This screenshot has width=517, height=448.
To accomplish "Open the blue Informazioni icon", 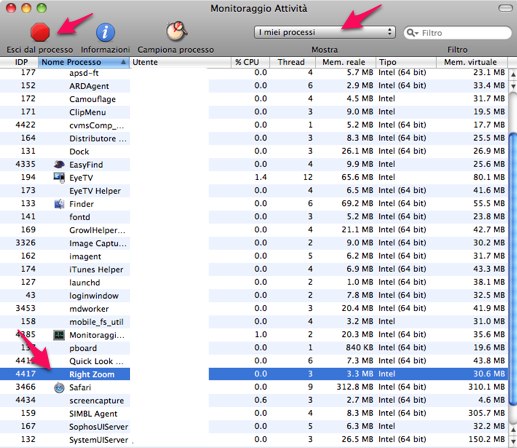I will coord(105,32).
